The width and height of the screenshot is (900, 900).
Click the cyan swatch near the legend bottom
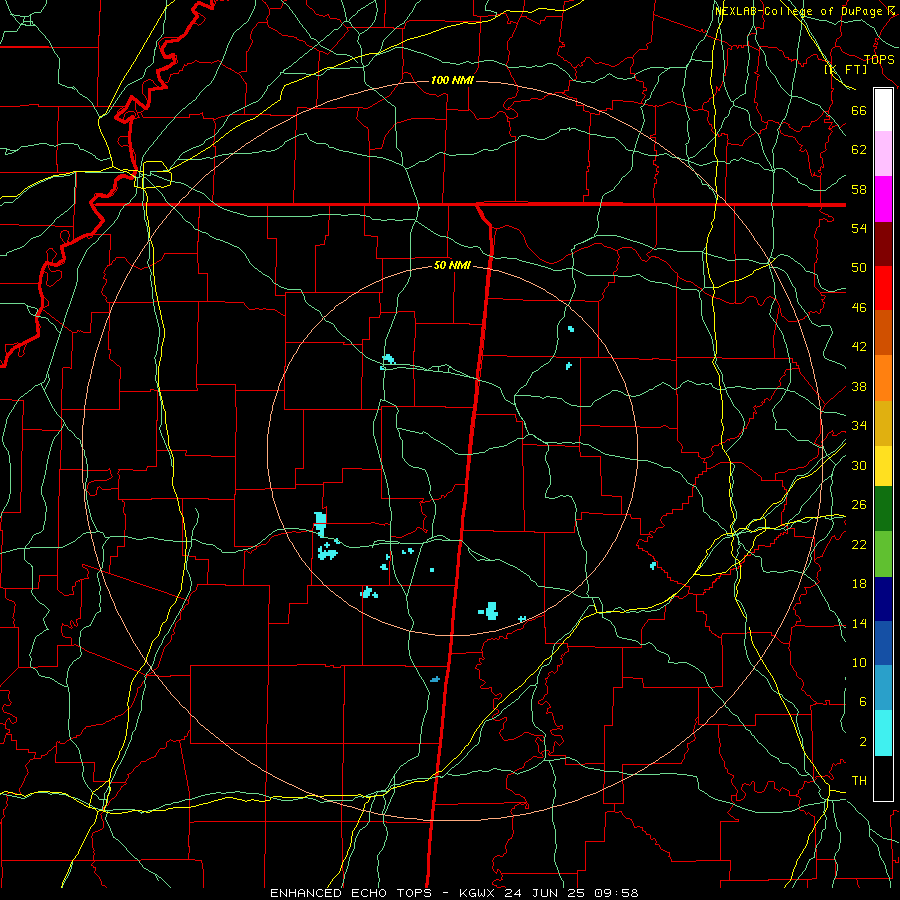[x=883, y=733]
